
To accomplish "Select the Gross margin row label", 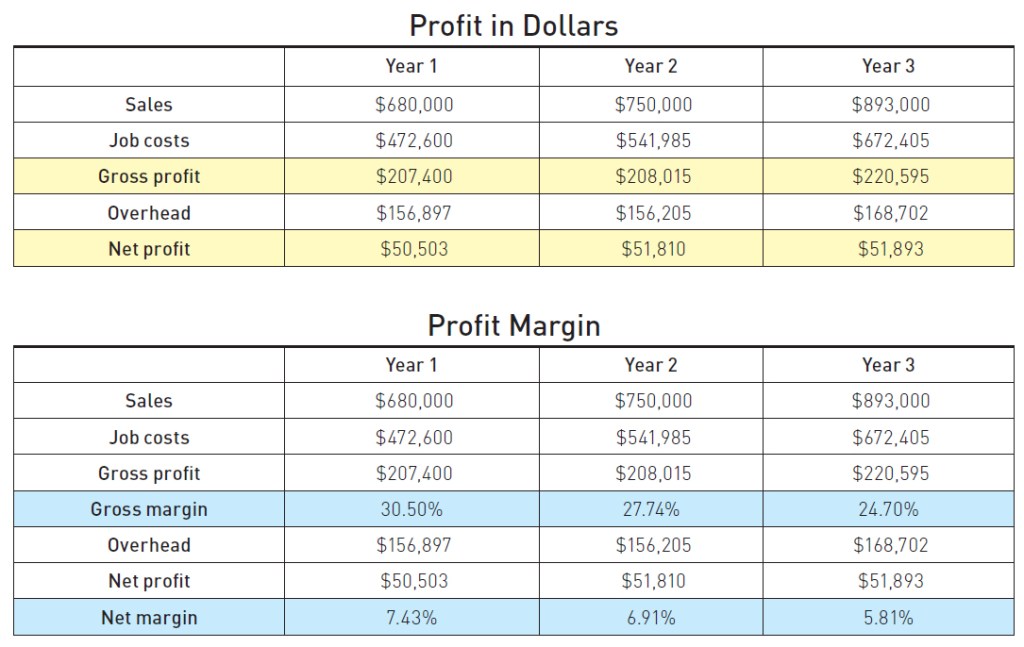I will point(149,509).
